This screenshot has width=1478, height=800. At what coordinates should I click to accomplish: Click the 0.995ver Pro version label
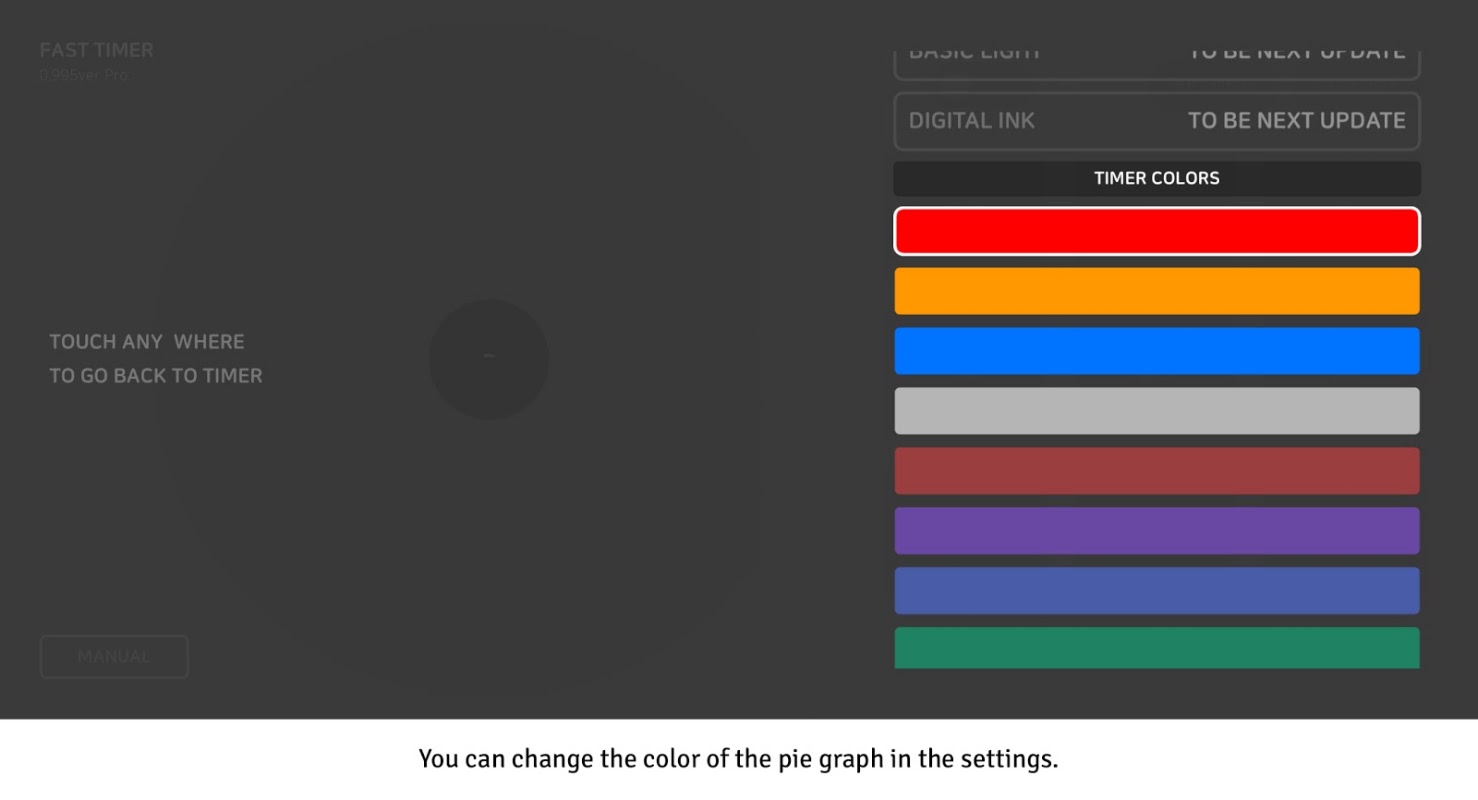(x=84, y=75)
